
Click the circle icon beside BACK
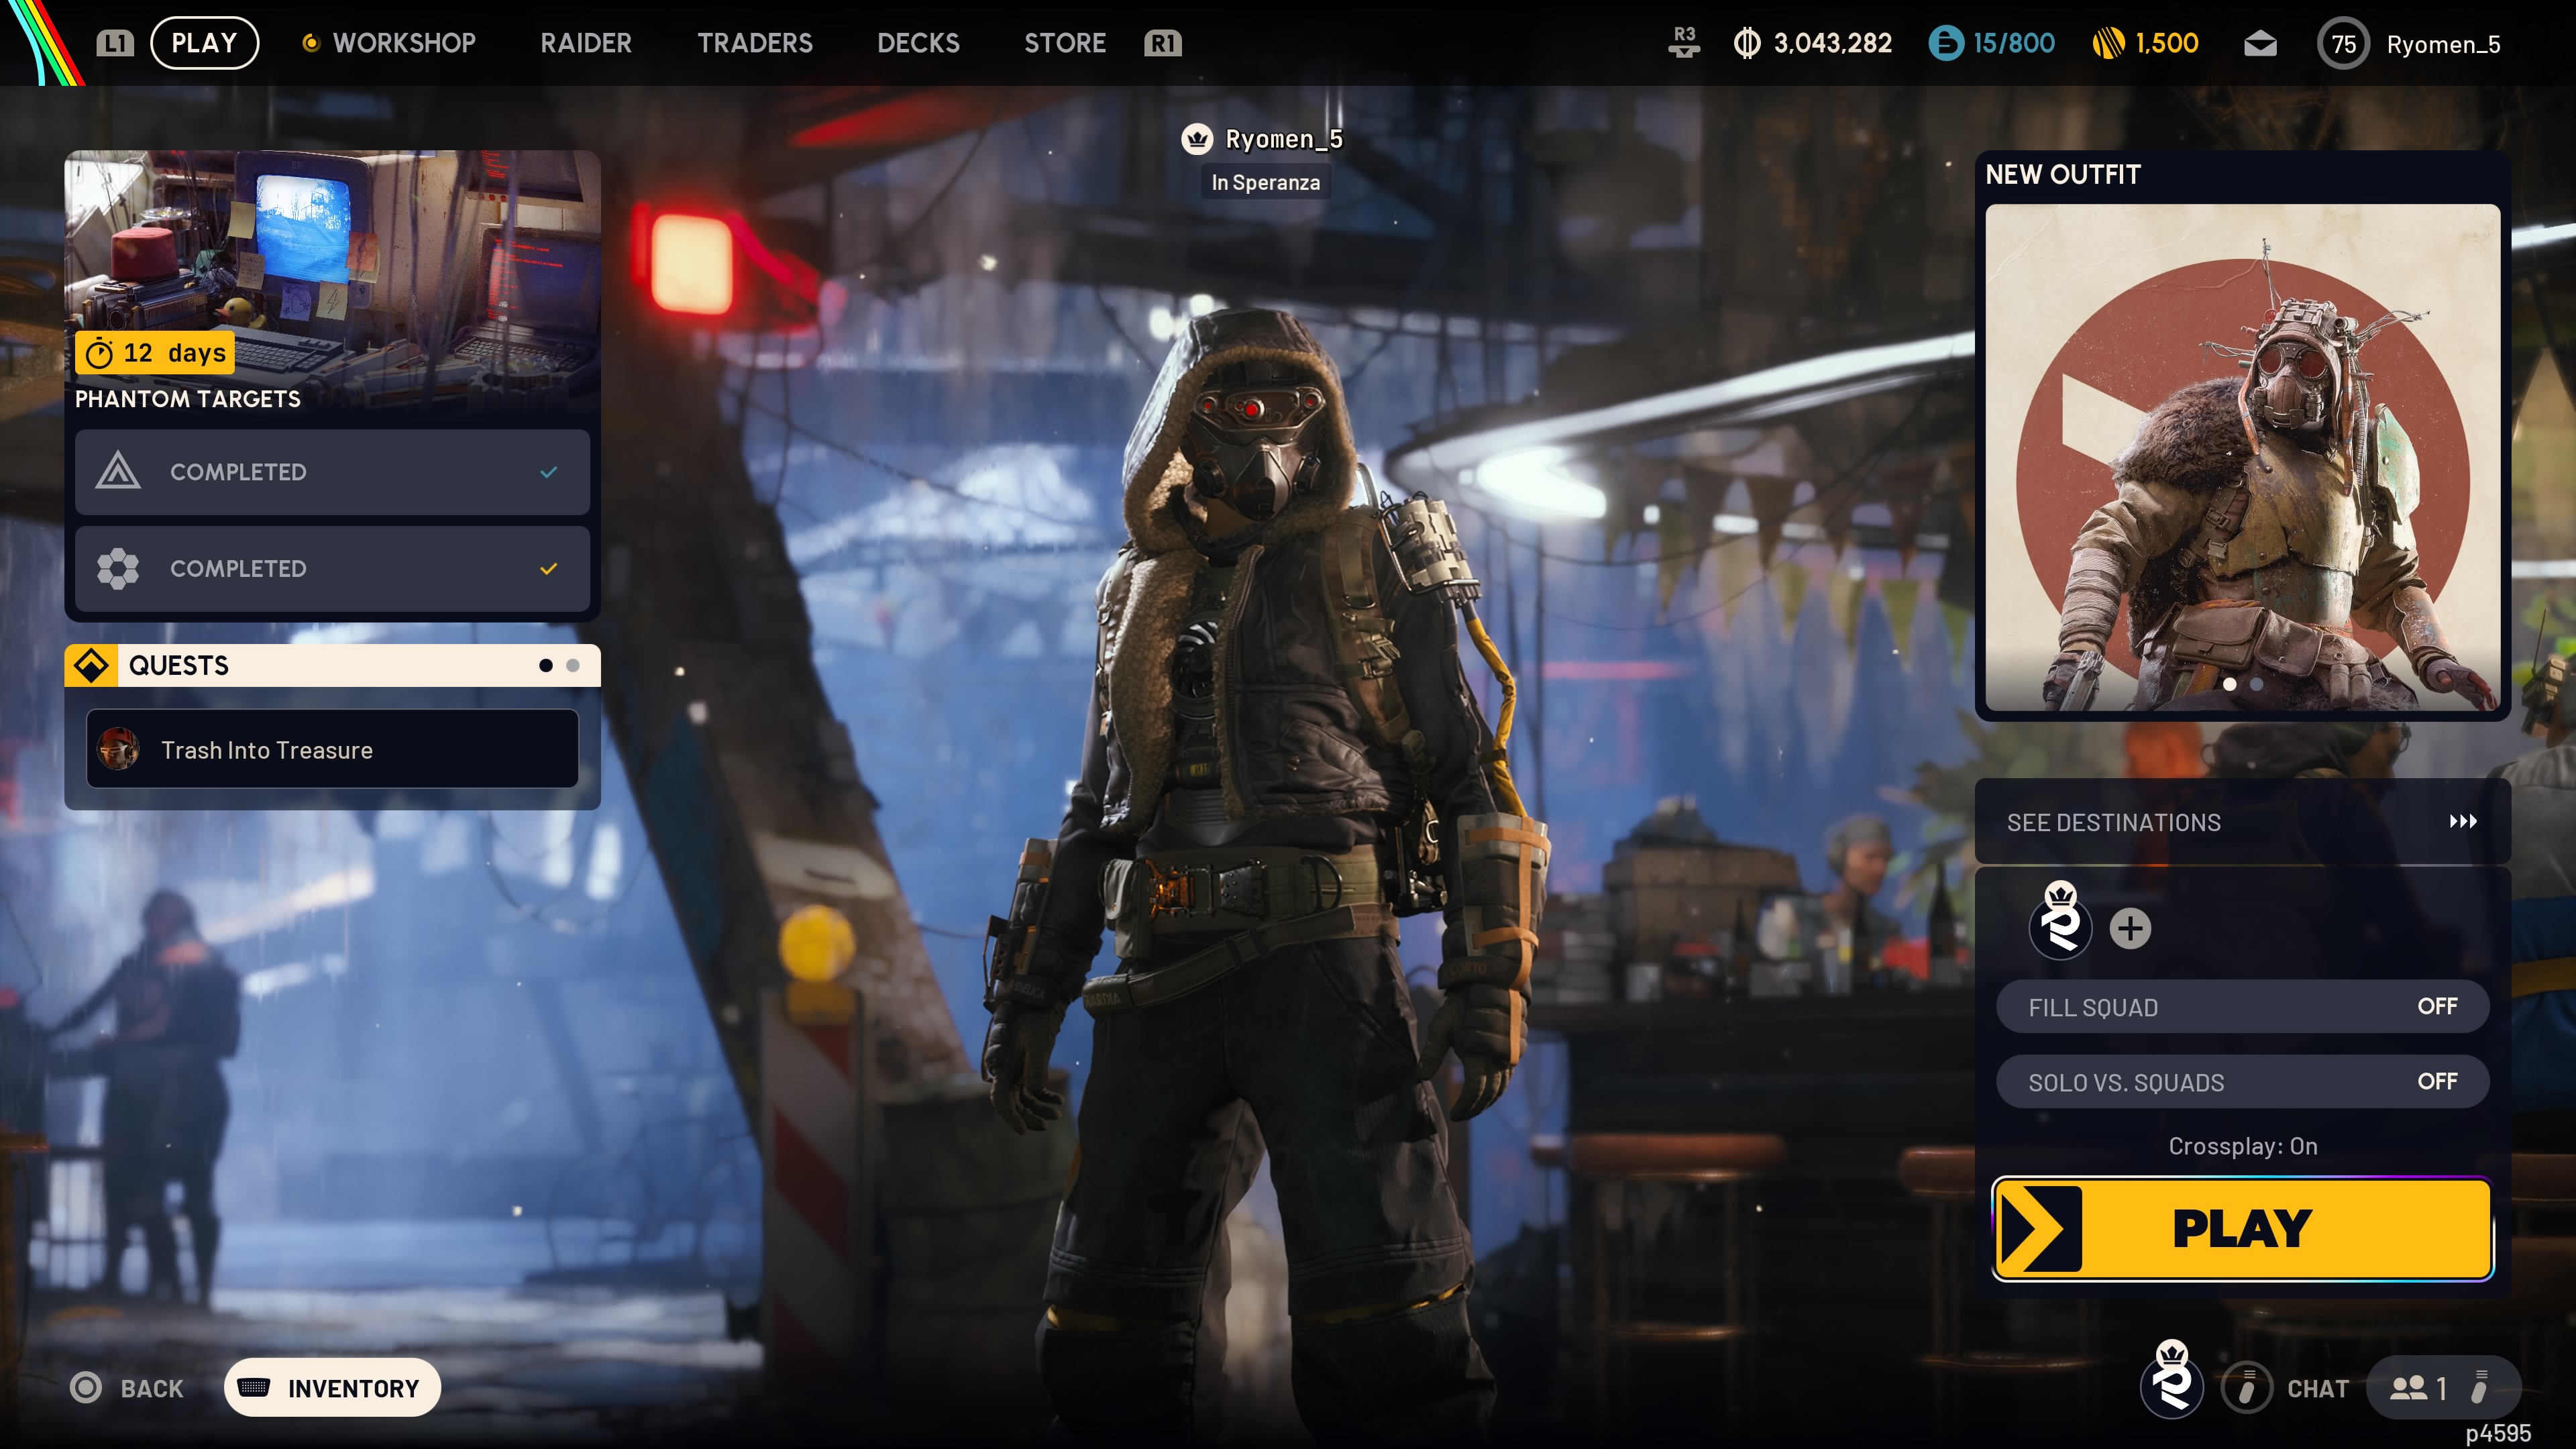(x=86, y=1388)
